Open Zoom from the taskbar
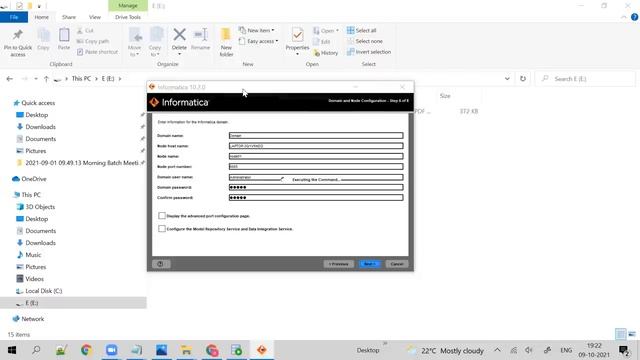The width and height of the screenshot is (640, 360). 111,350
